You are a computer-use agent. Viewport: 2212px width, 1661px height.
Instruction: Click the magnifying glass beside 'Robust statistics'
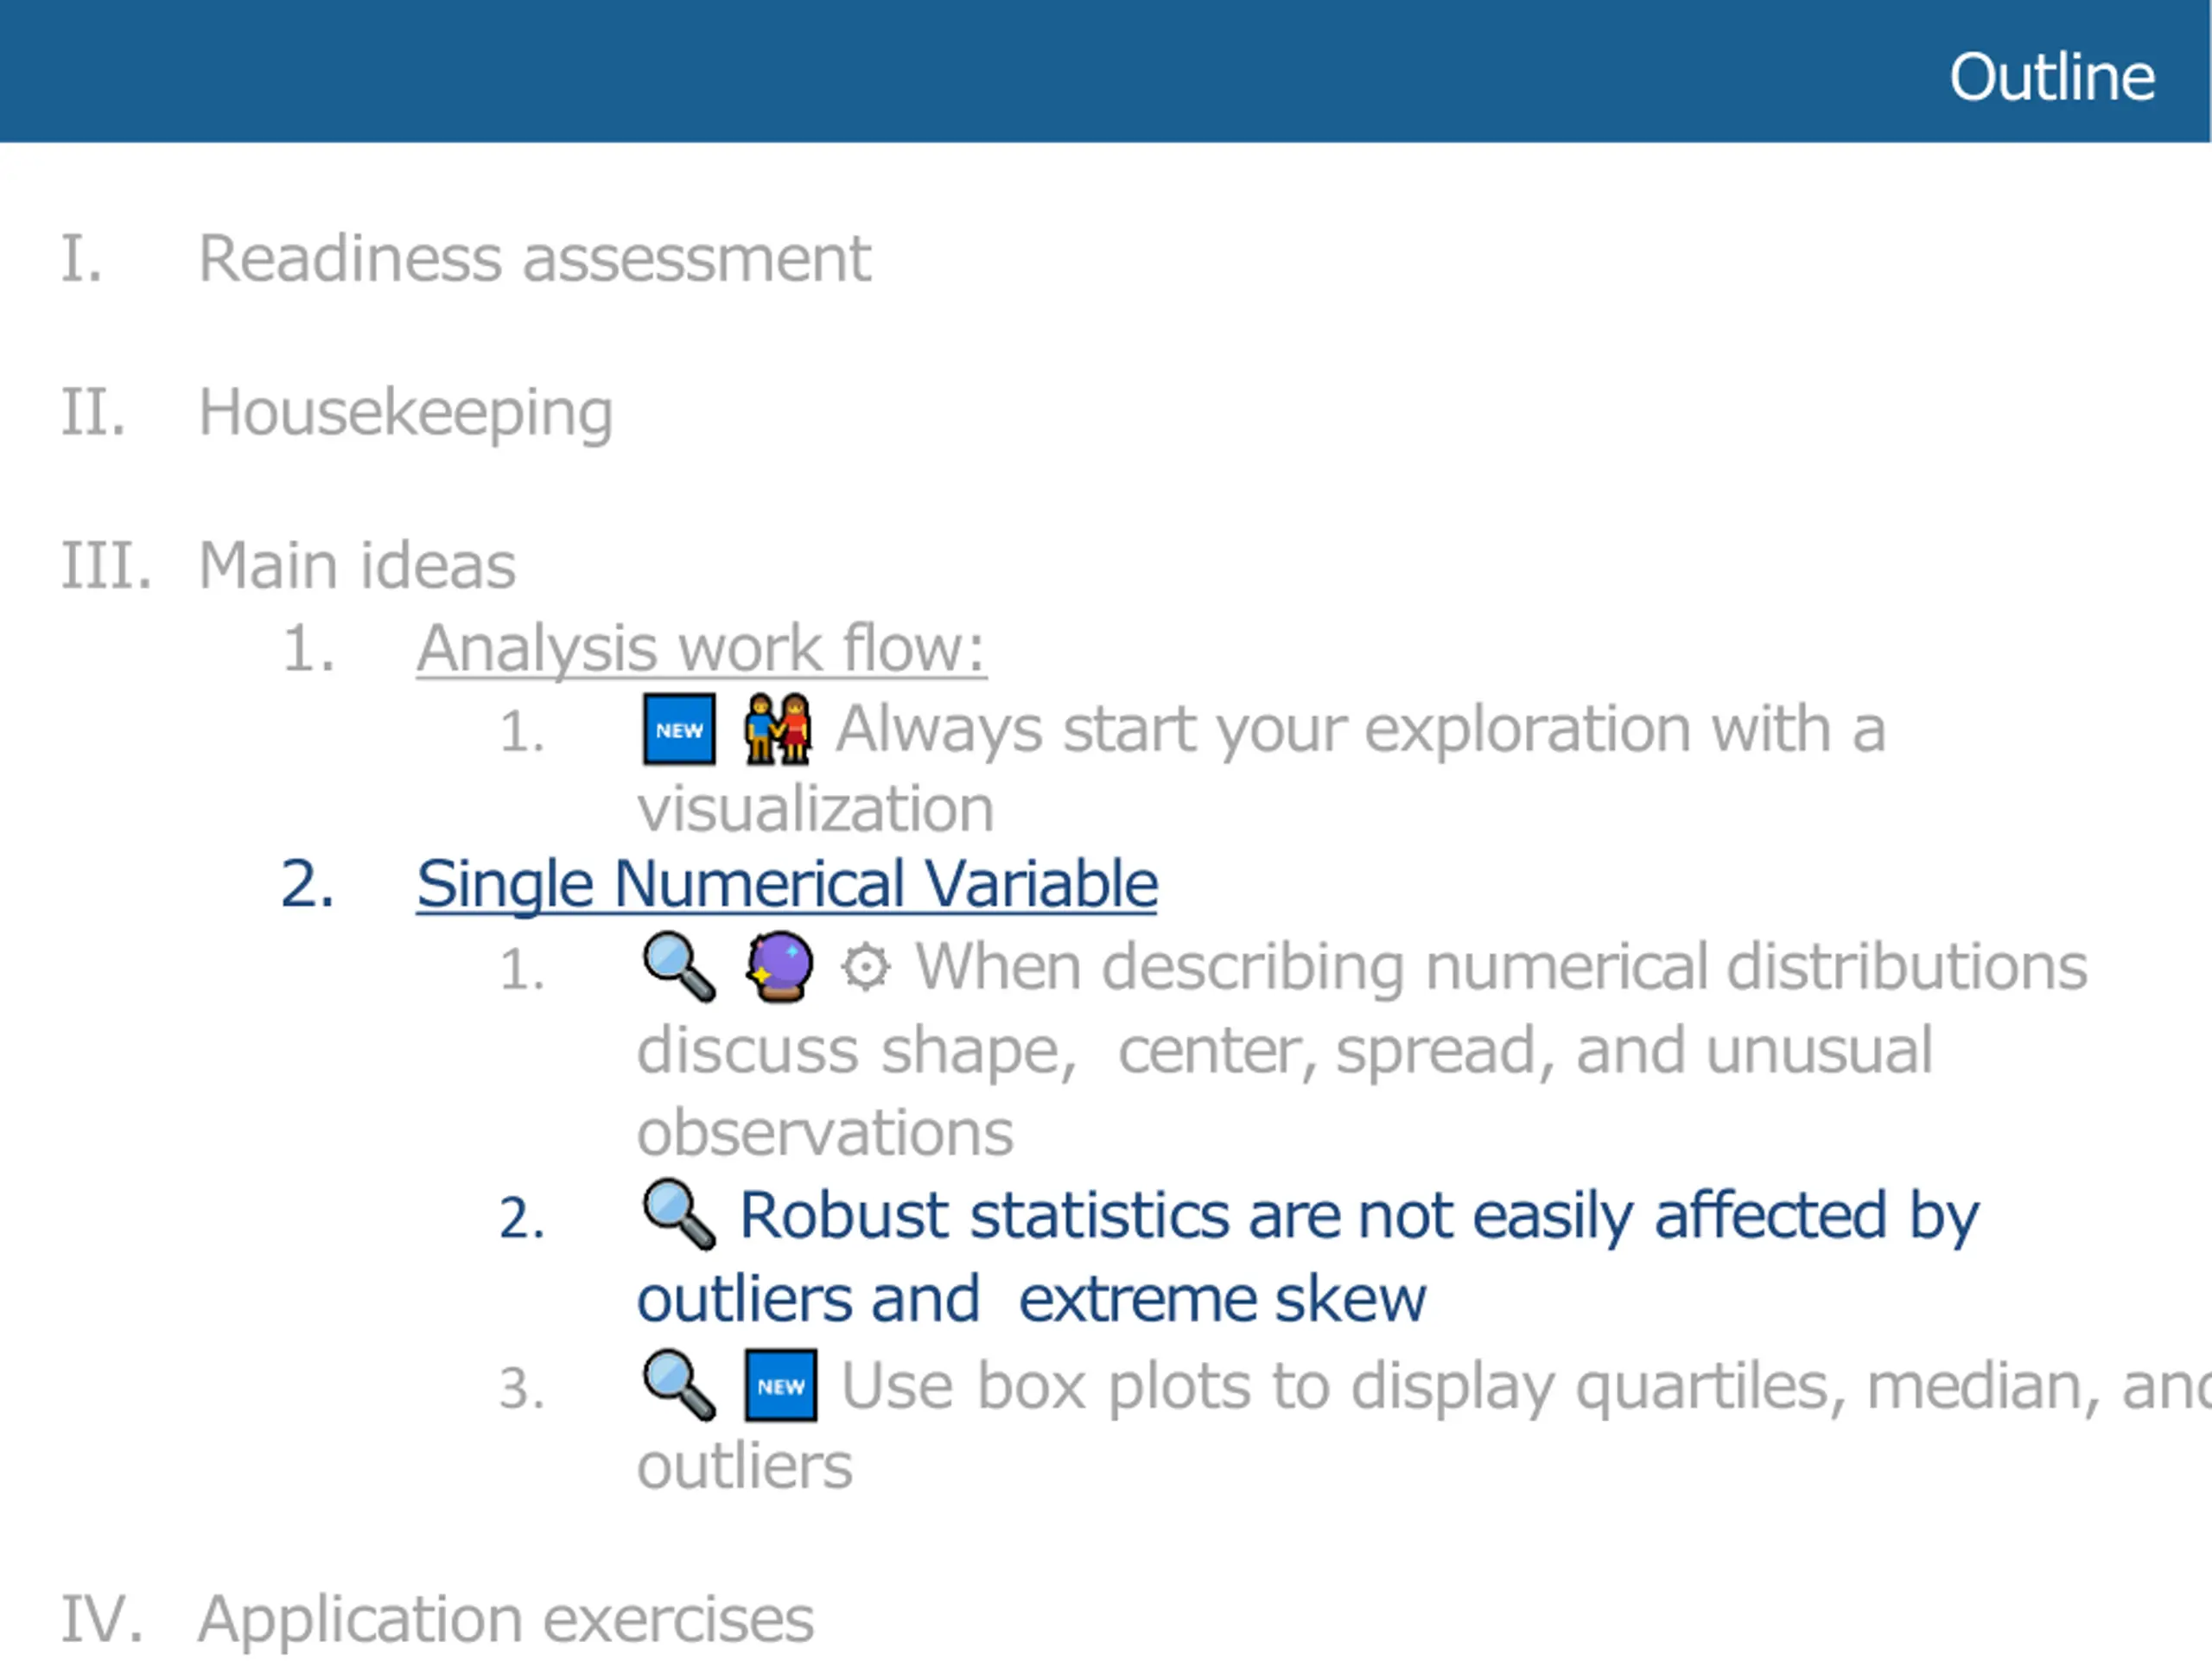point(679,1215)
